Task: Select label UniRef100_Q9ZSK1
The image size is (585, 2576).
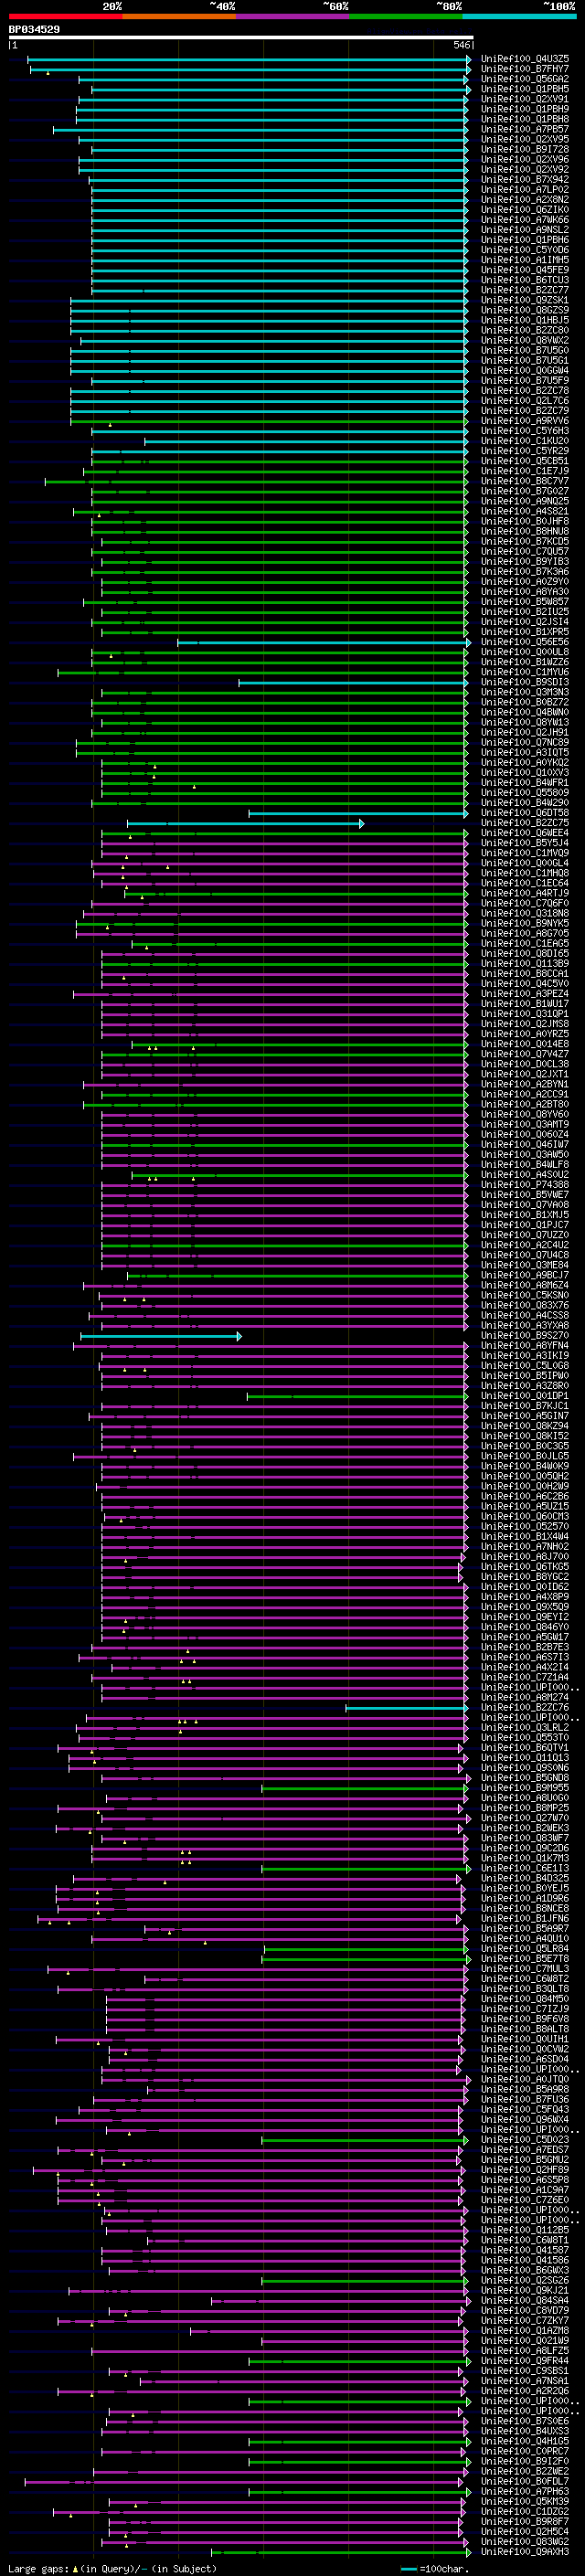Action: pos(525,300)
